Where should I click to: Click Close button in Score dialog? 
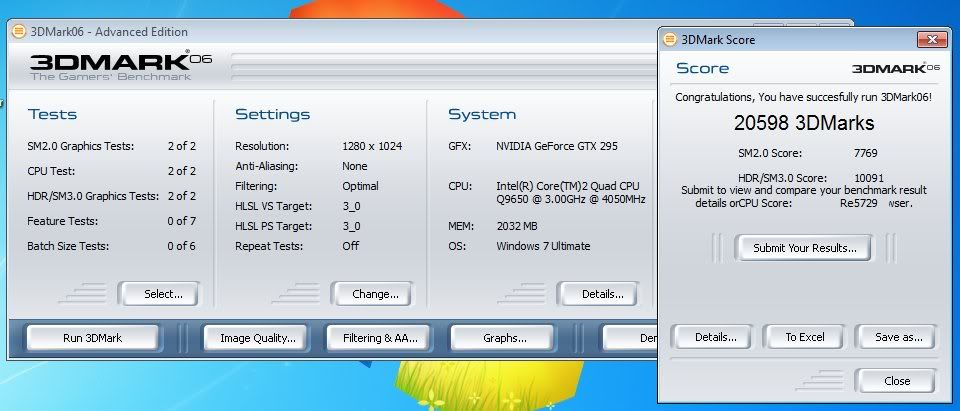pyautogui.click(x=895, y=381)
